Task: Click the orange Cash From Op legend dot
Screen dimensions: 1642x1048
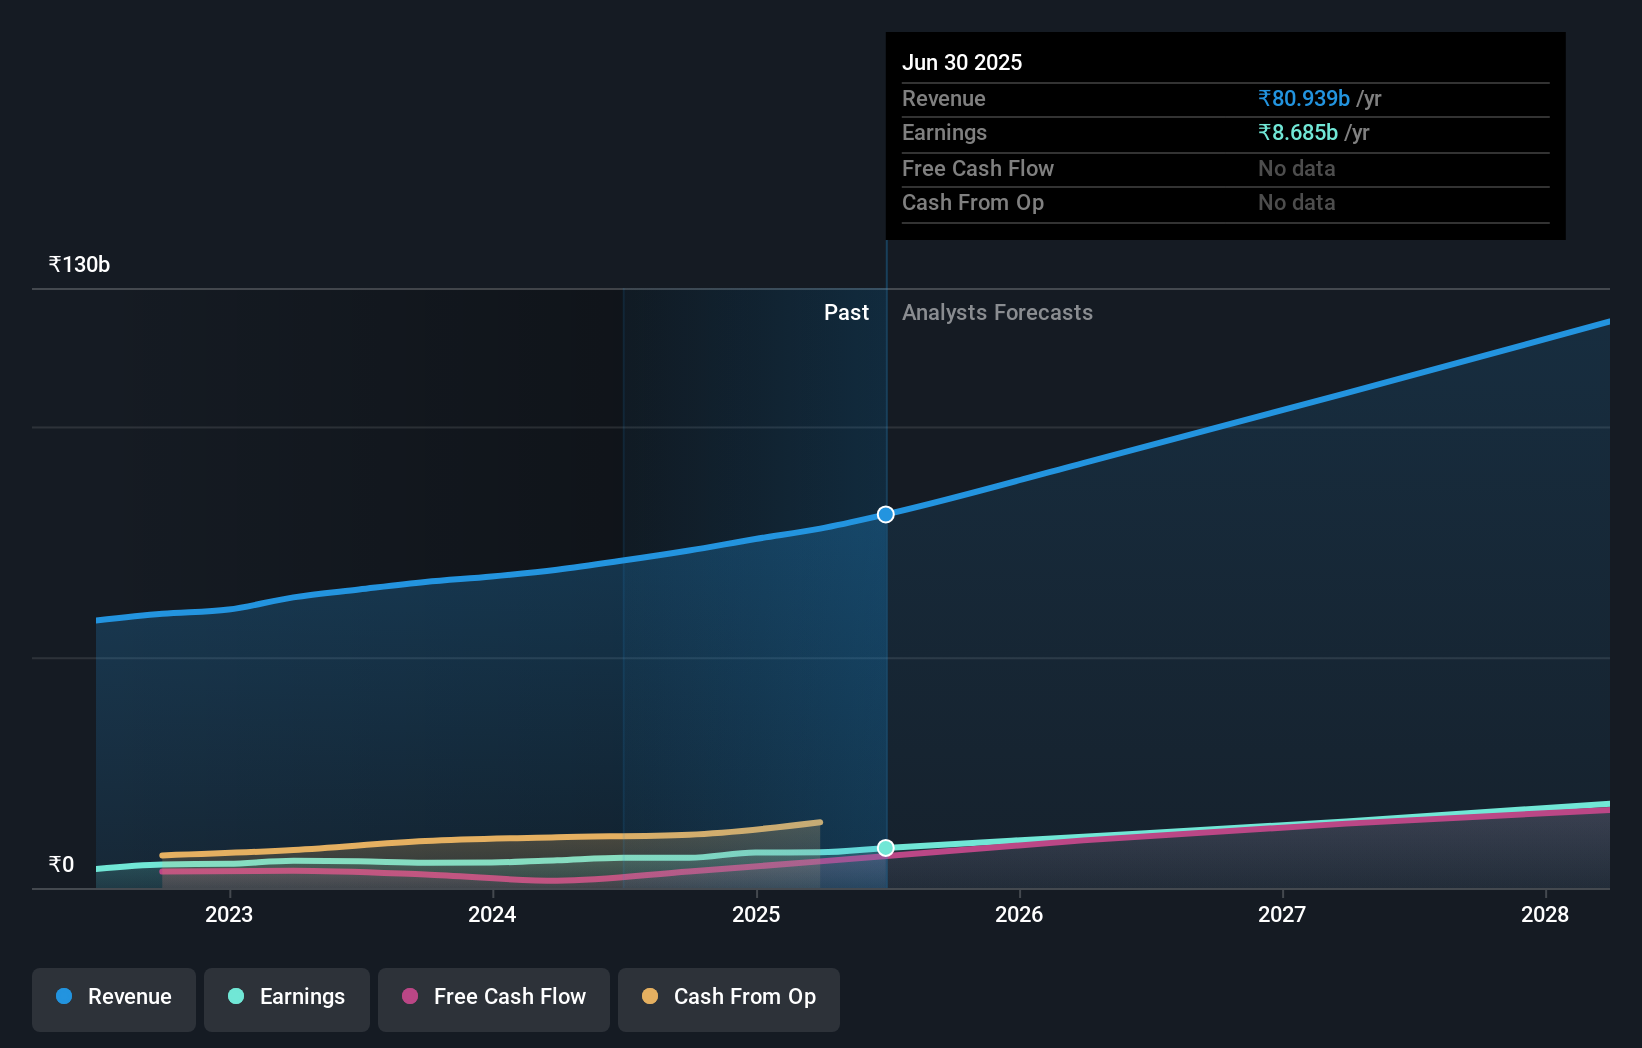Action: pyautogui.click(x=650, y=997)
